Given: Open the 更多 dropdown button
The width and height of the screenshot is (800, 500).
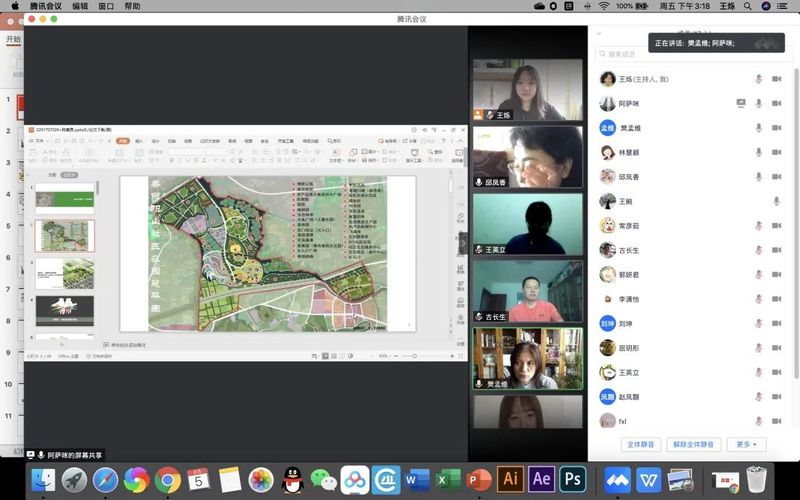Looking at the screenshot, I should point(745,444).
